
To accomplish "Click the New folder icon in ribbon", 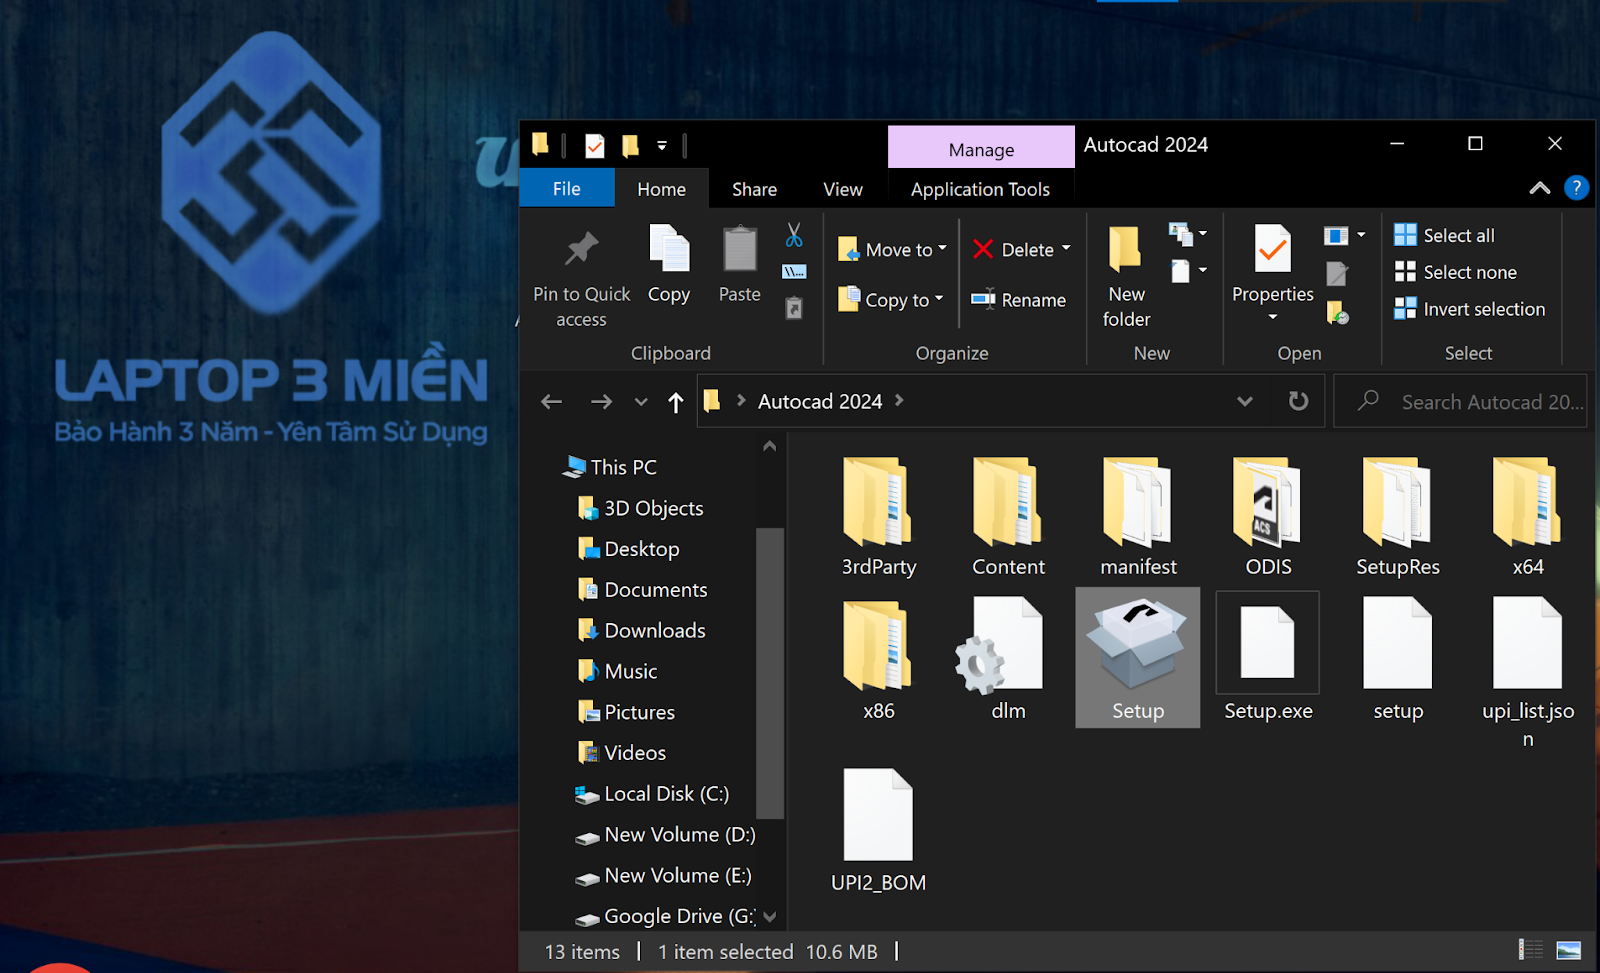I will (x=1125, y=248).
